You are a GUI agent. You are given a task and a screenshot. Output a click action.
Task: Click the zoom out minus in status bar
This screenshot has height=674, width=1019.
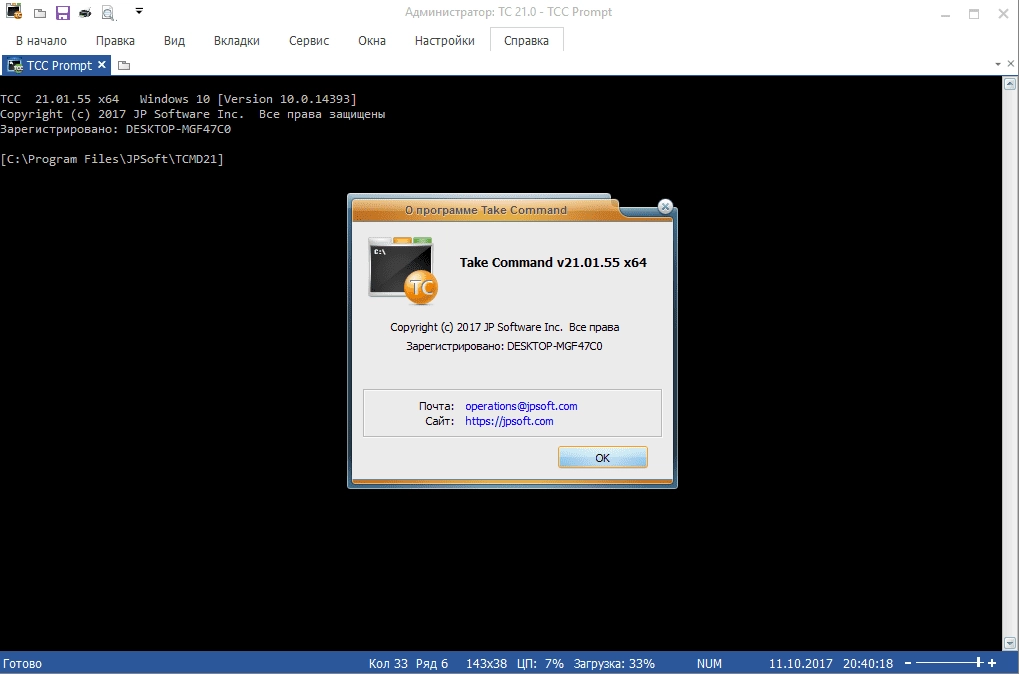[908, 663]
